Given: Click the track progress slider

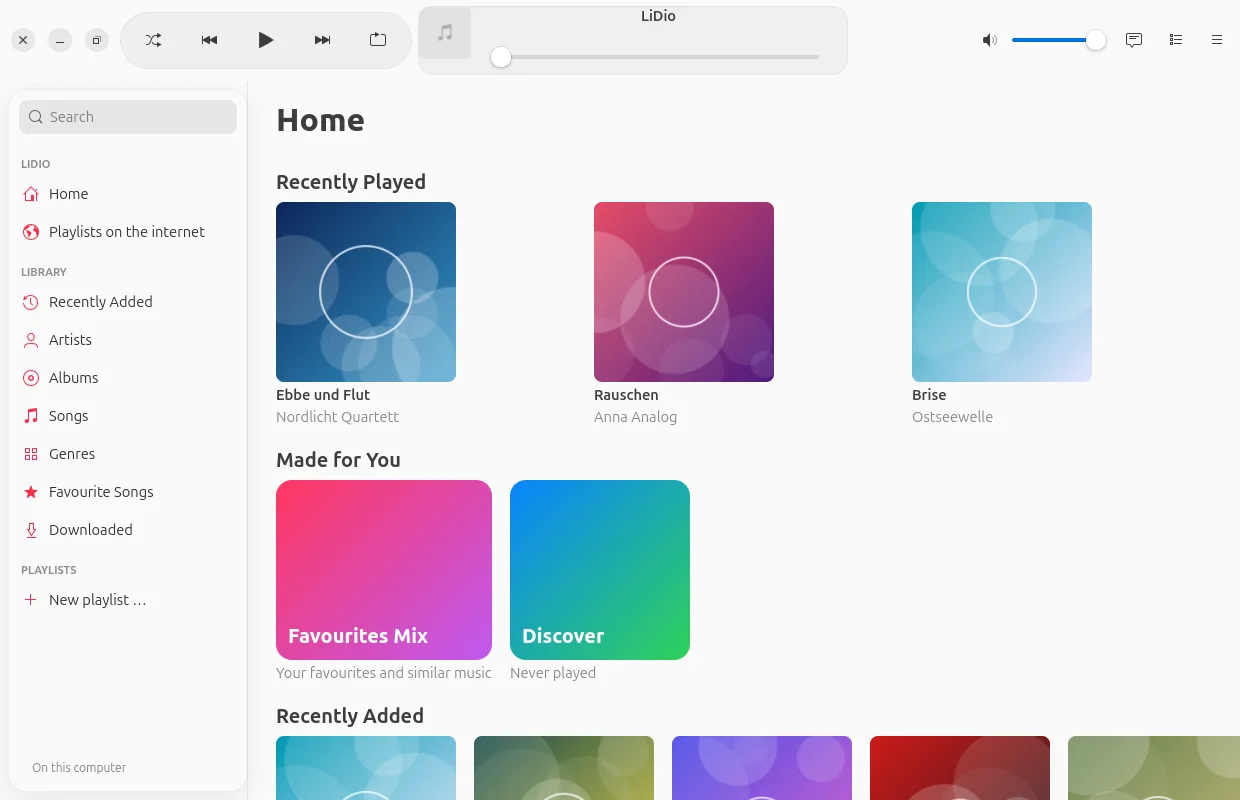Looking at the screenshot, I should pos(655,57).
